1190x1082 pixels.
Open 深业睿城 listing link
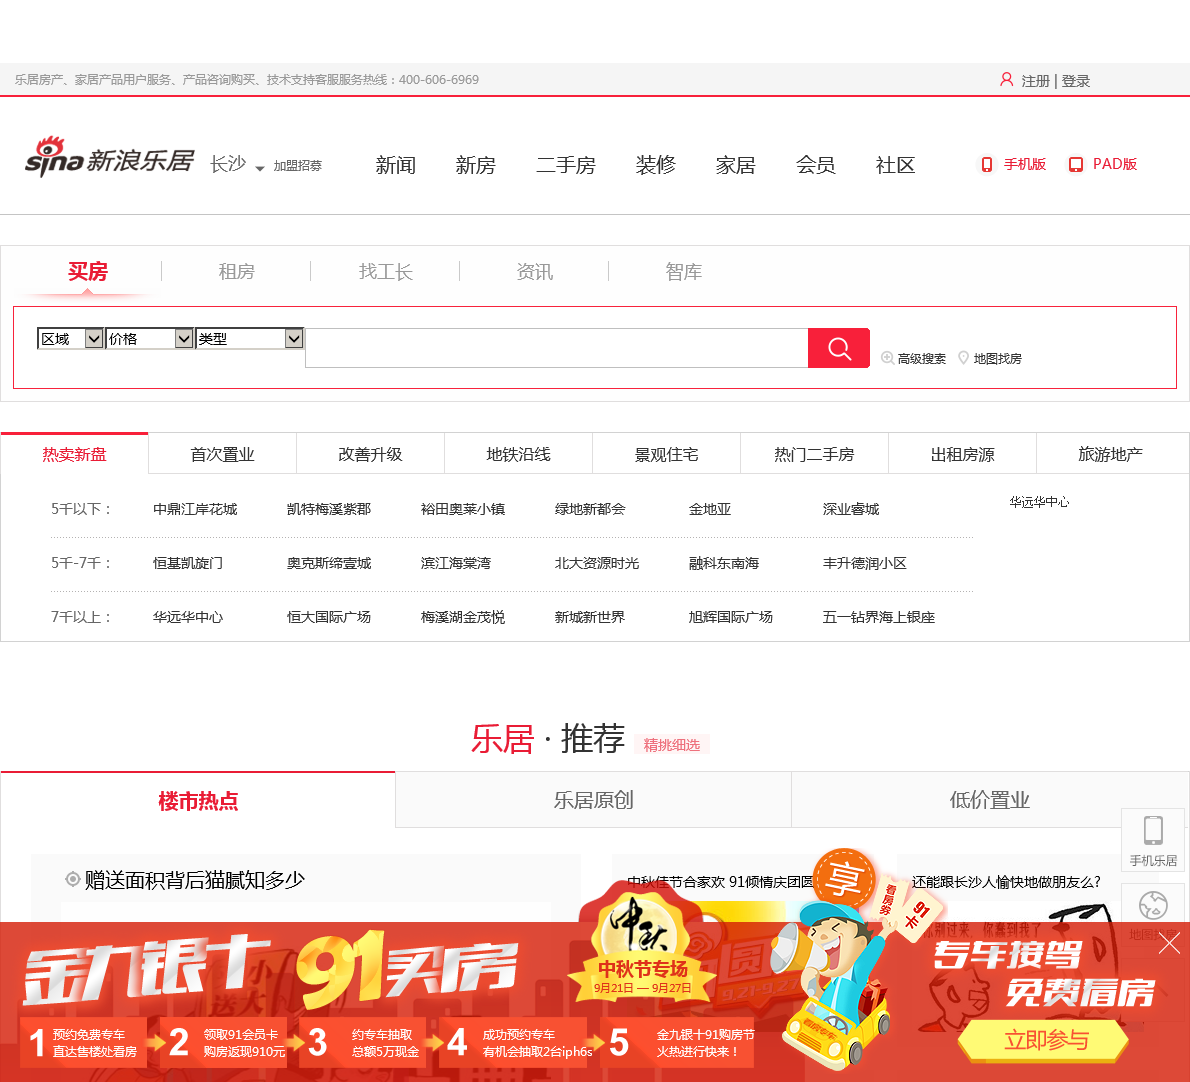pos(851,509)
